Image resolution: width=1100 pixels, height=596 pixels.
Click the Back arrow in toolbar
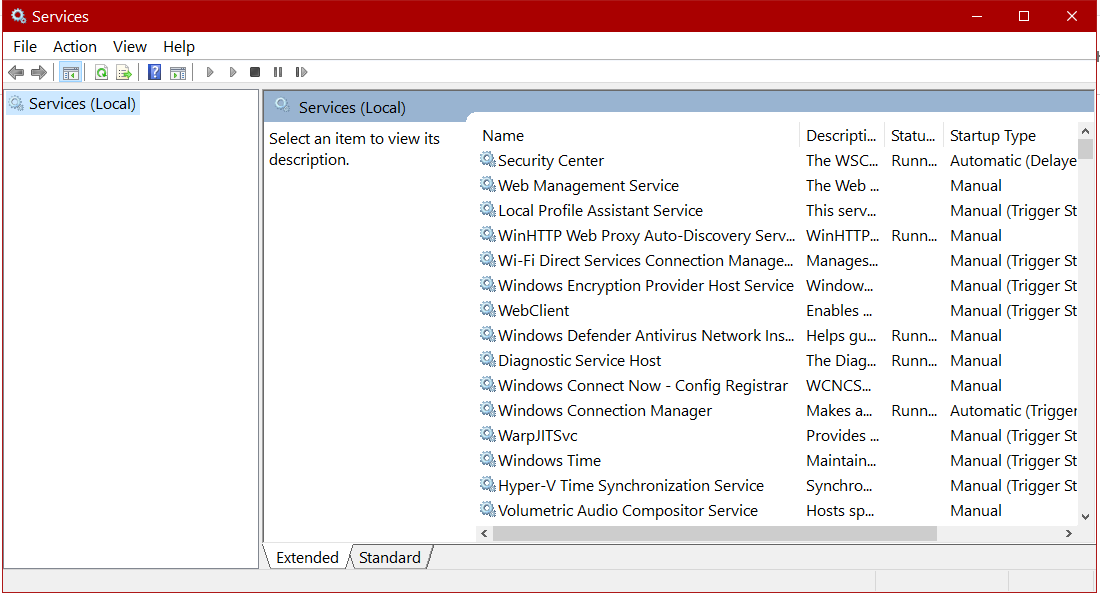[x=16, y=72]
